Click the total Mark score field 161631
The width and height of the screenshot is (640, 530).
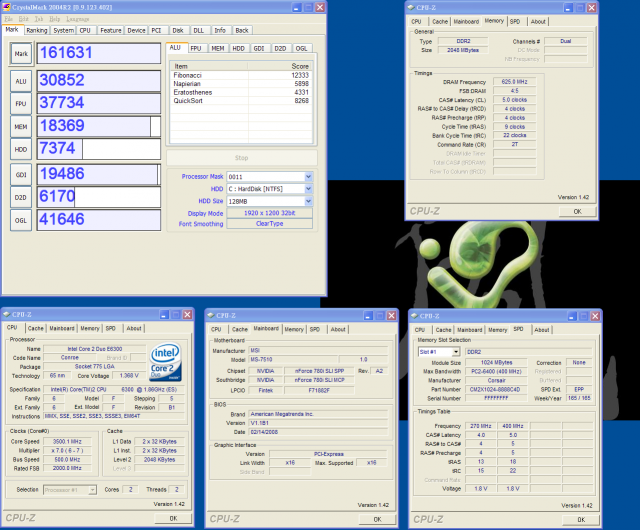(x=99, y=53)
